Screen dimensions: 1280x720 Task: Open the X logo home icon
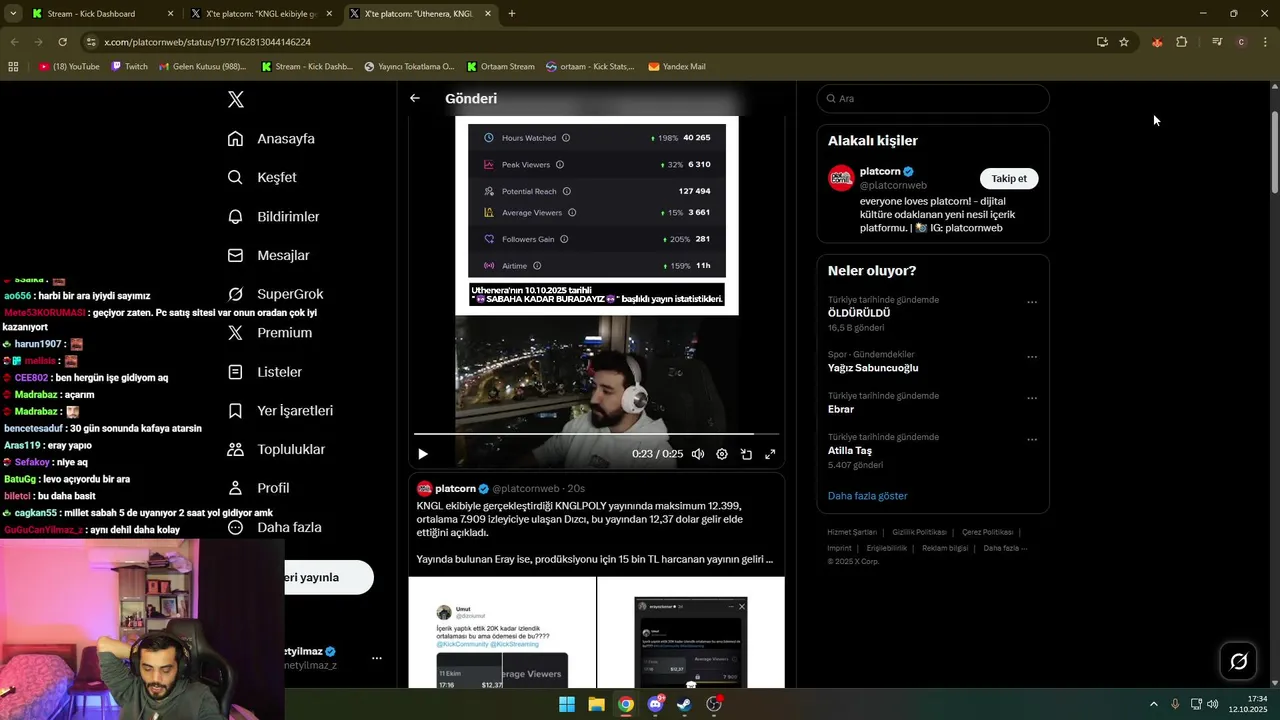click(x=236, y=99)
